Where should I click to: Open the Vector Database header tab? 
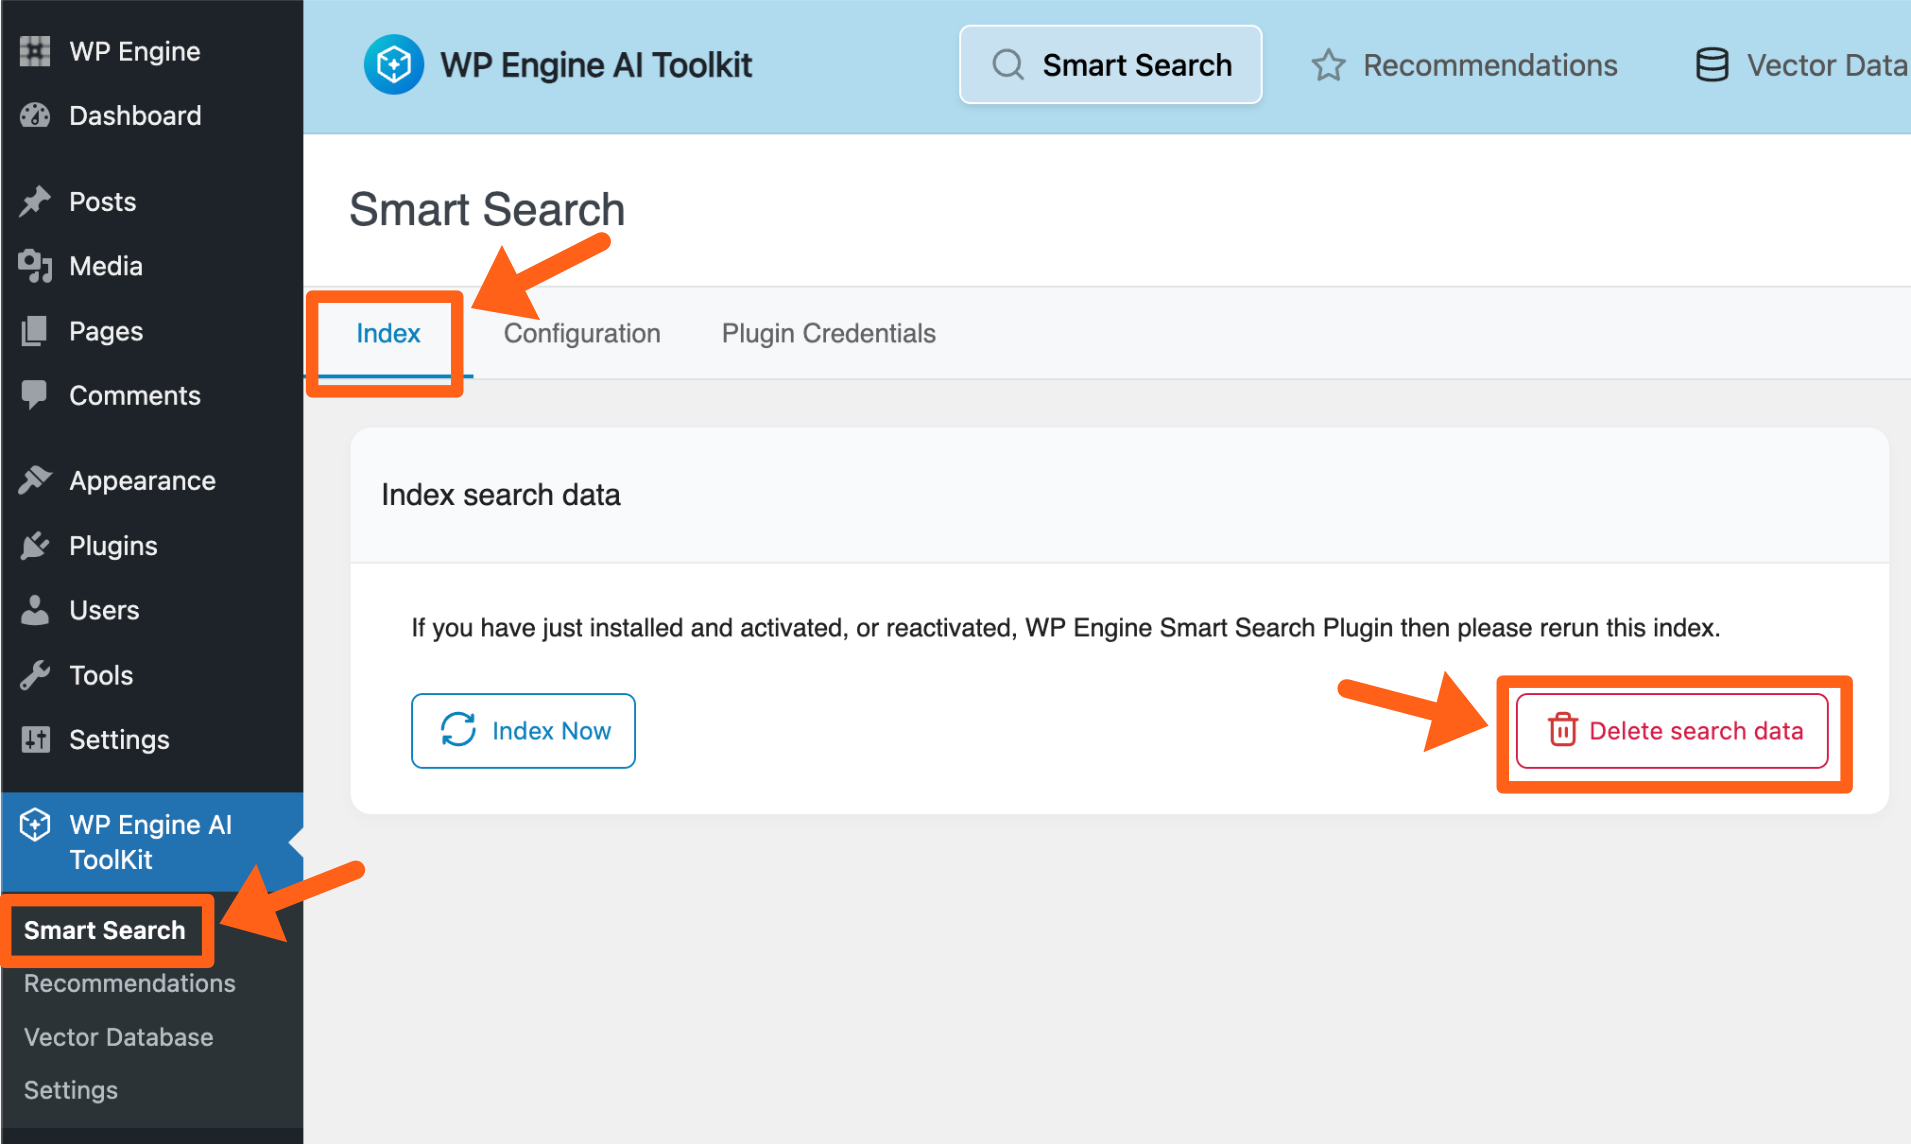click(1800, 66)
